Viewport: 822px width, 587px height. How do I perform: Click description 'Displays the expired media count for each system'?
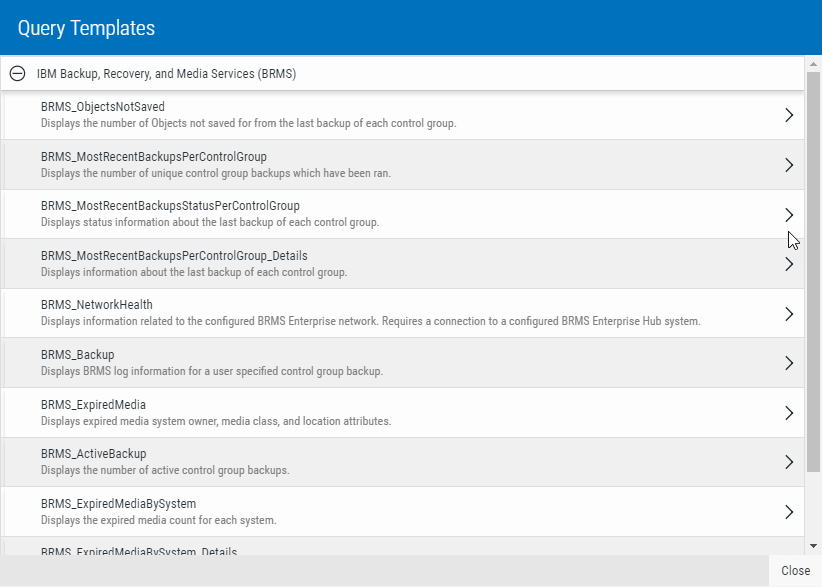click(158, 520)
